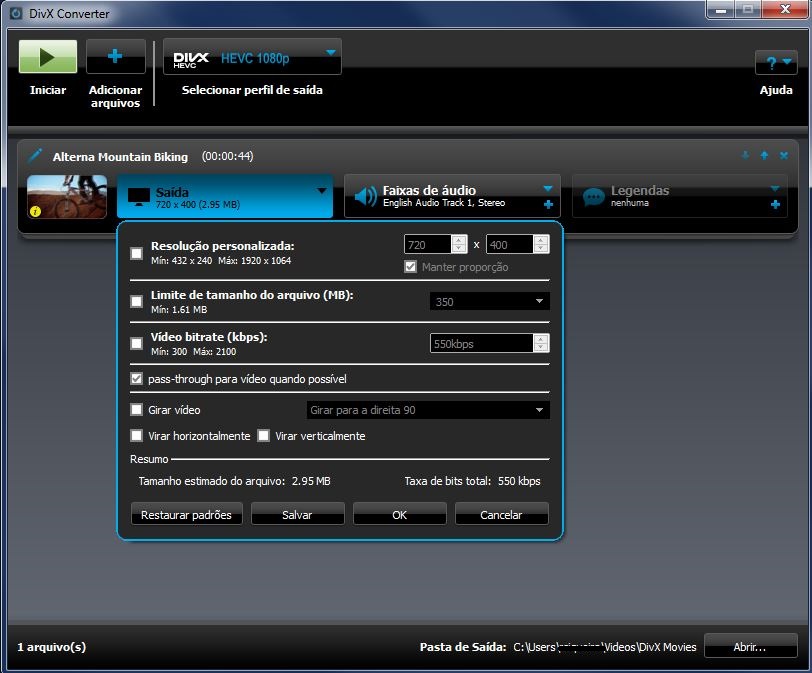Viewport: 812px width, 673px height.
Task: Open the Ajuda dropdown arrow
Action: (x=787, y=62)
